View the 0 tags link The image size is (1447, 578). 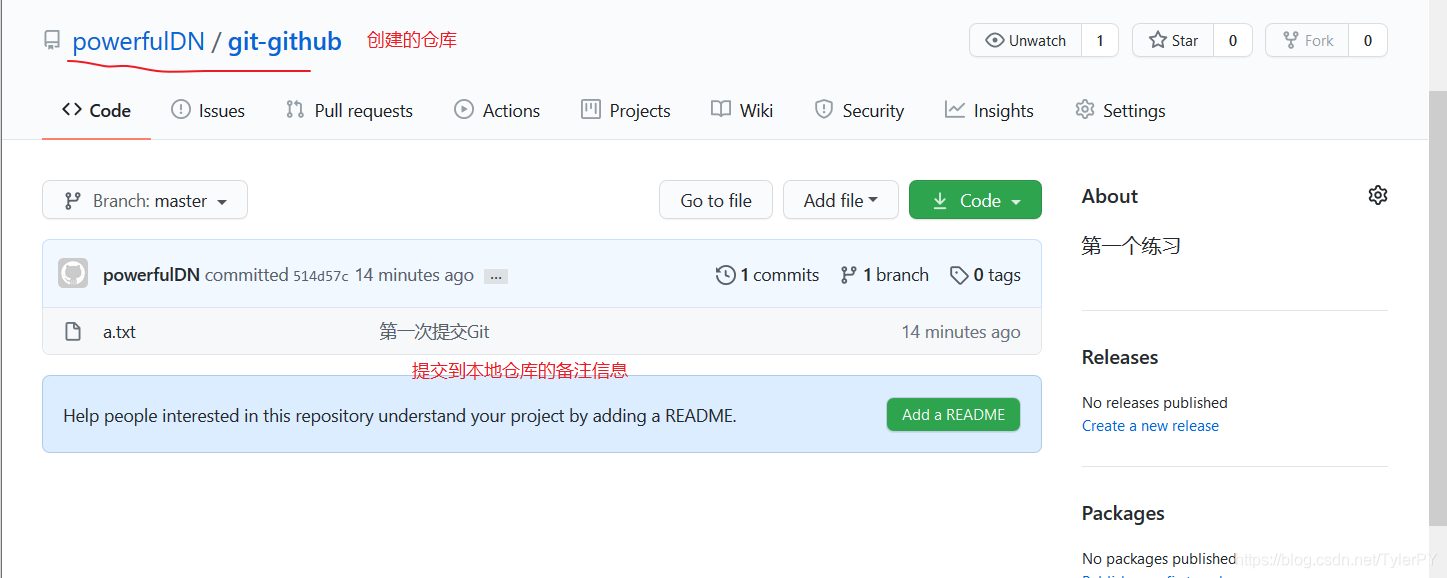click(985, 275)
